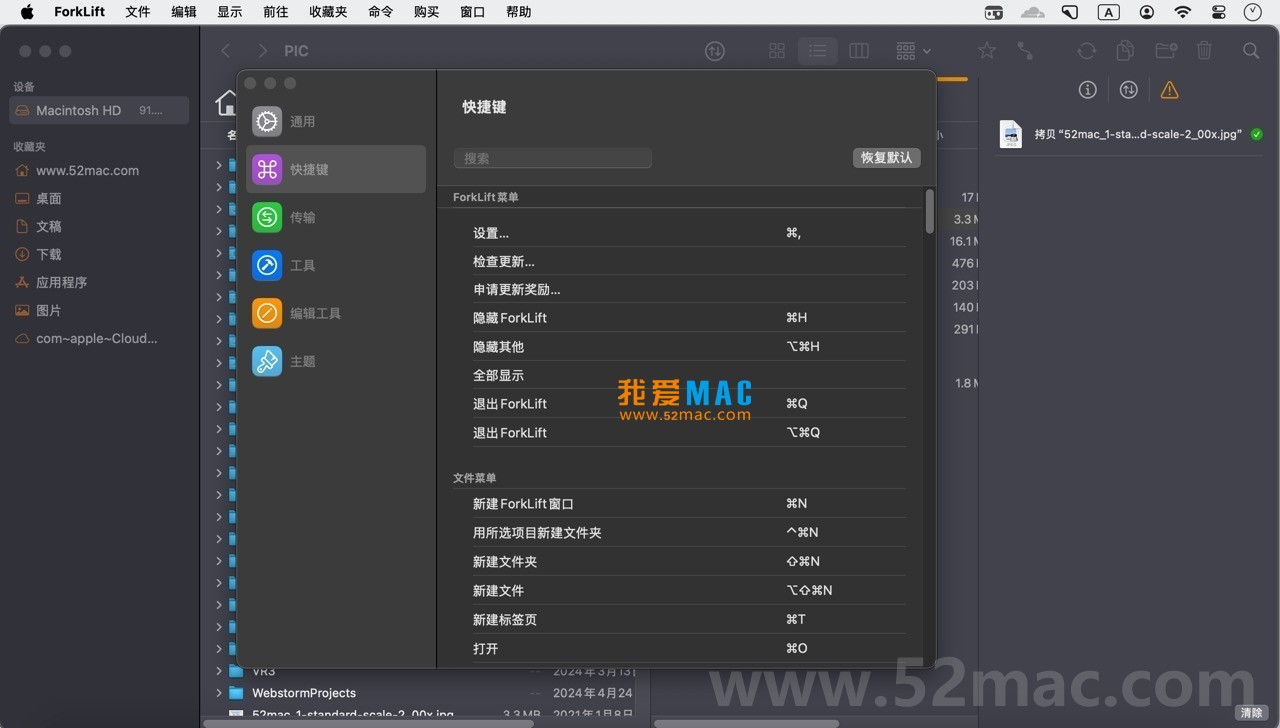The width and height of the screenshot is (1280, 728).
Task: Select com~apple~Cloud... in sidebar
Action: coord(99,338)
